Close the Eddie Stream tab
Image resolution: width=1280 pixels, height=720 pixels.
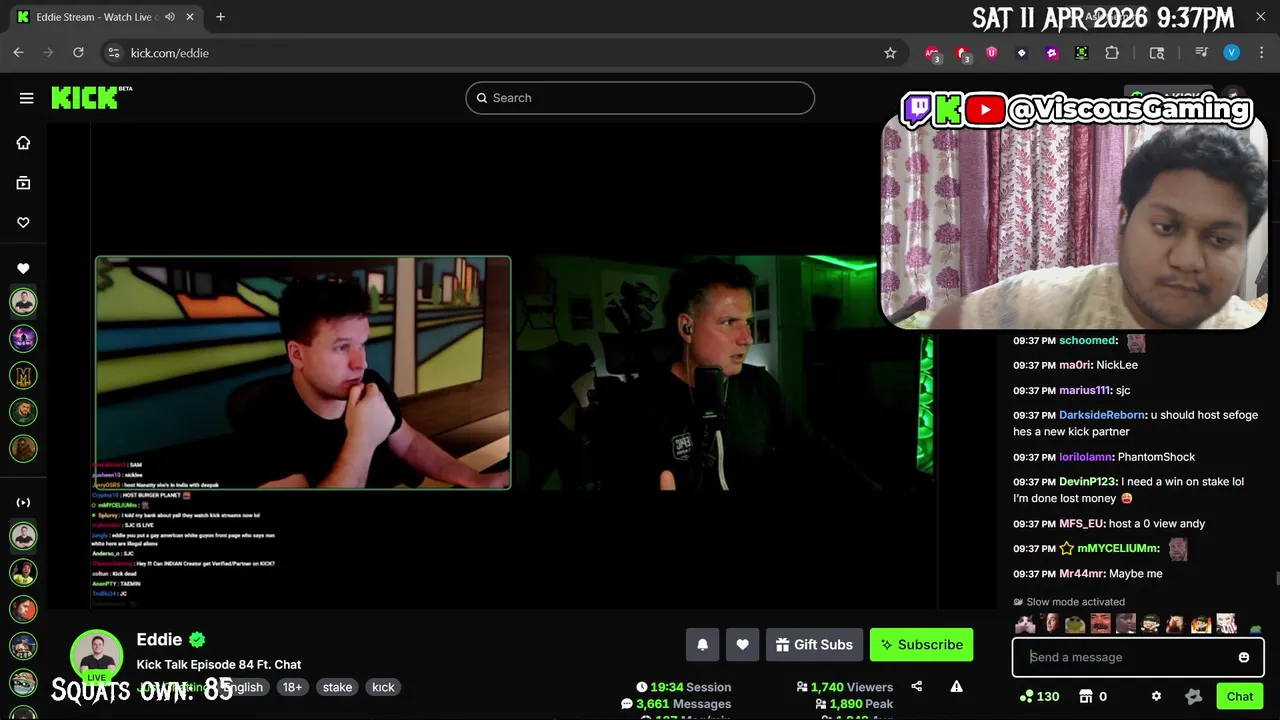tap(190, 17)
